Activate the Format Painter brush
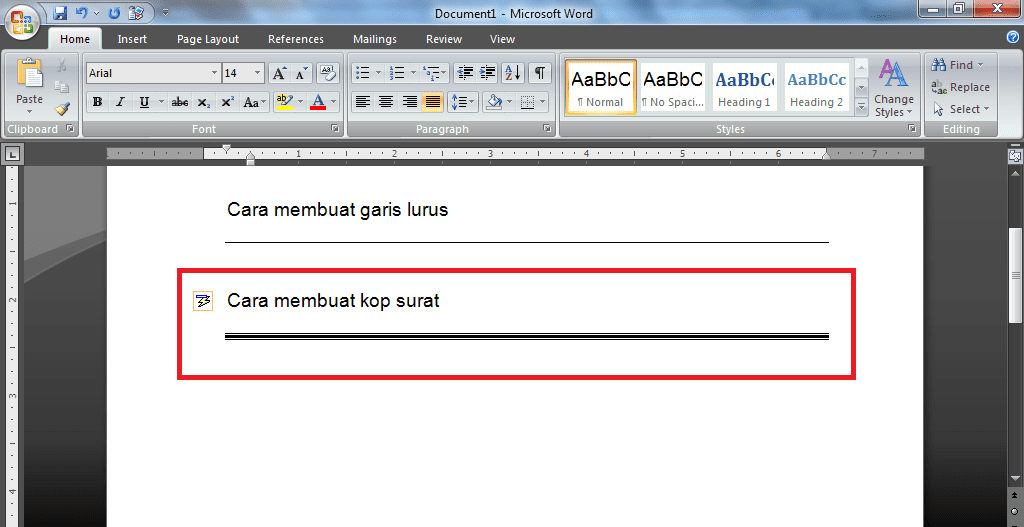This screenshot has width=1024, height=527. pyautogui.click(x=61, y=108)
